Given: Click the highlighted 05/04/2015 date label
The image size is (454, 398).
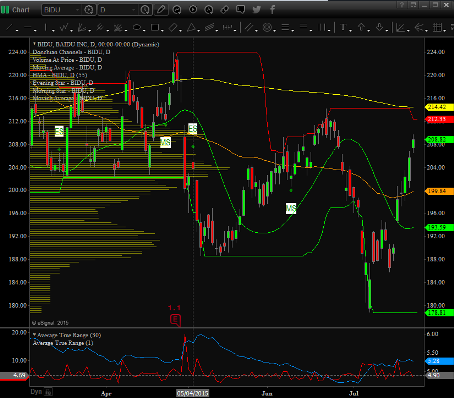Looking at the screenshot, I should click(x=193, y=393).
